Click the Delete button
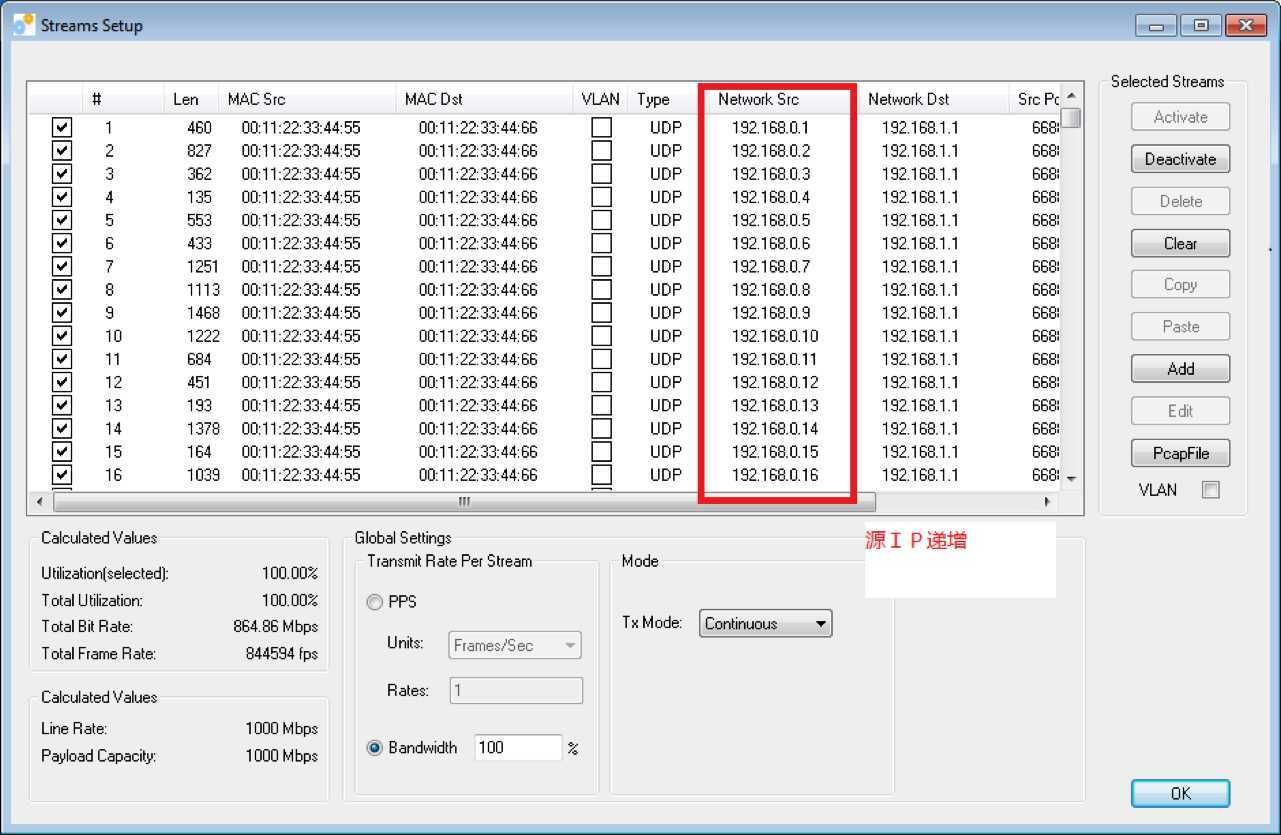This screenshot has height=835, width=1281. point(1180,201)
